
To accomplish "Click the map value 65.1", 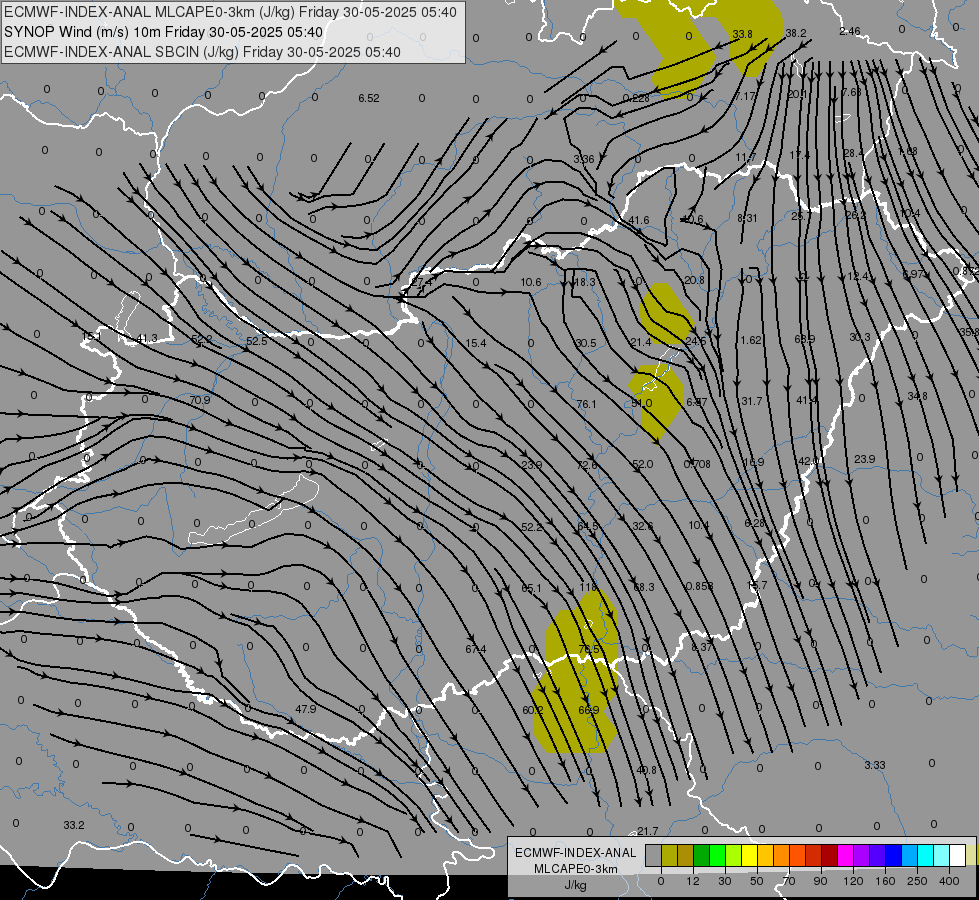I will 531,588.
